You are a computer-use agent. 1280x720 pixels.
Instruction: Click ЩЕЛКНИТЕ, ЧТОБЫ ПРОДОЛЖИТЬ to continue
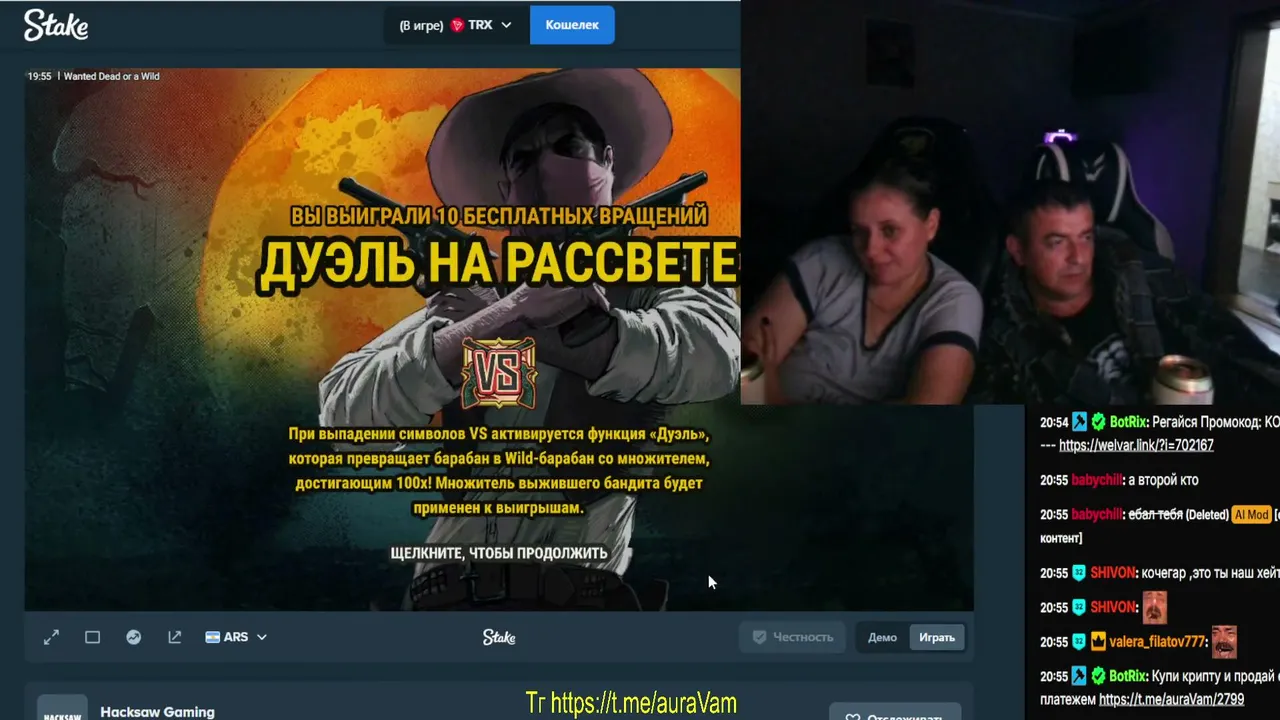point(499,553)
